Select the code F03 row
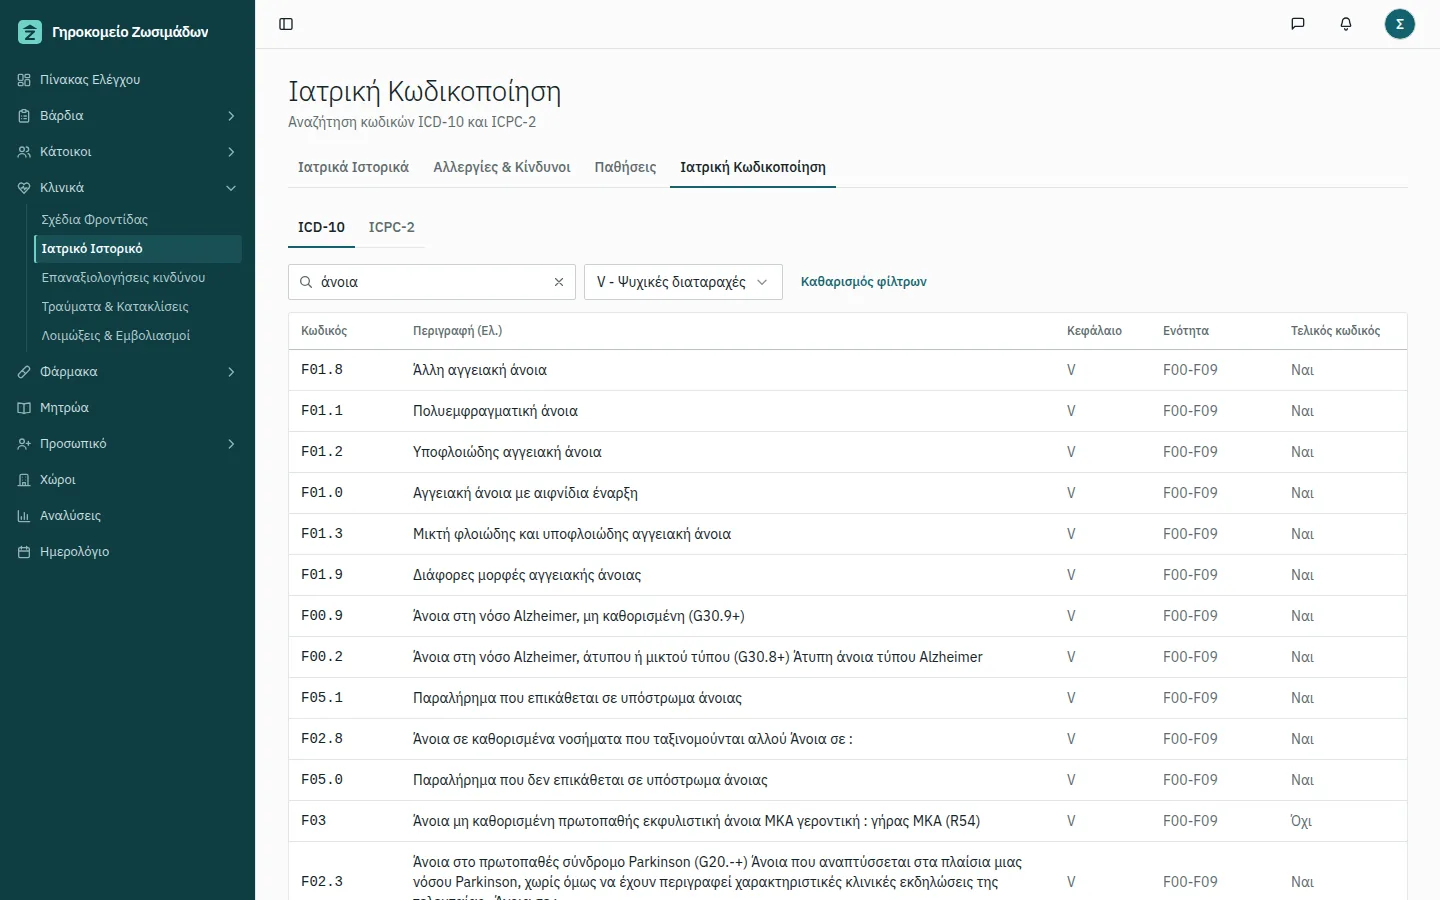The height and width of the screenshot is (900, 1440). [x=848, y=821]
